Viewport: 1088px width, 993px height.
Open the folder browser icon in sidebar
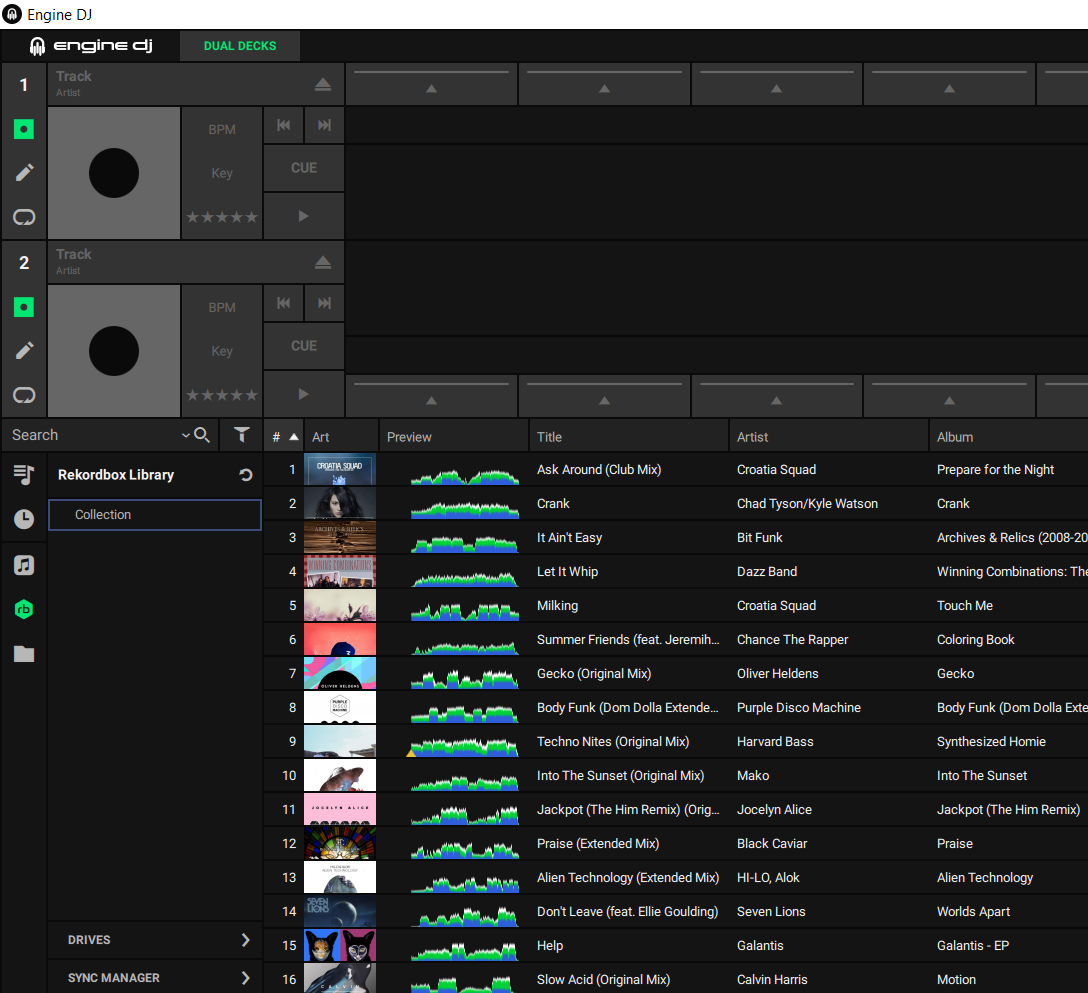(x=24, y=654)
